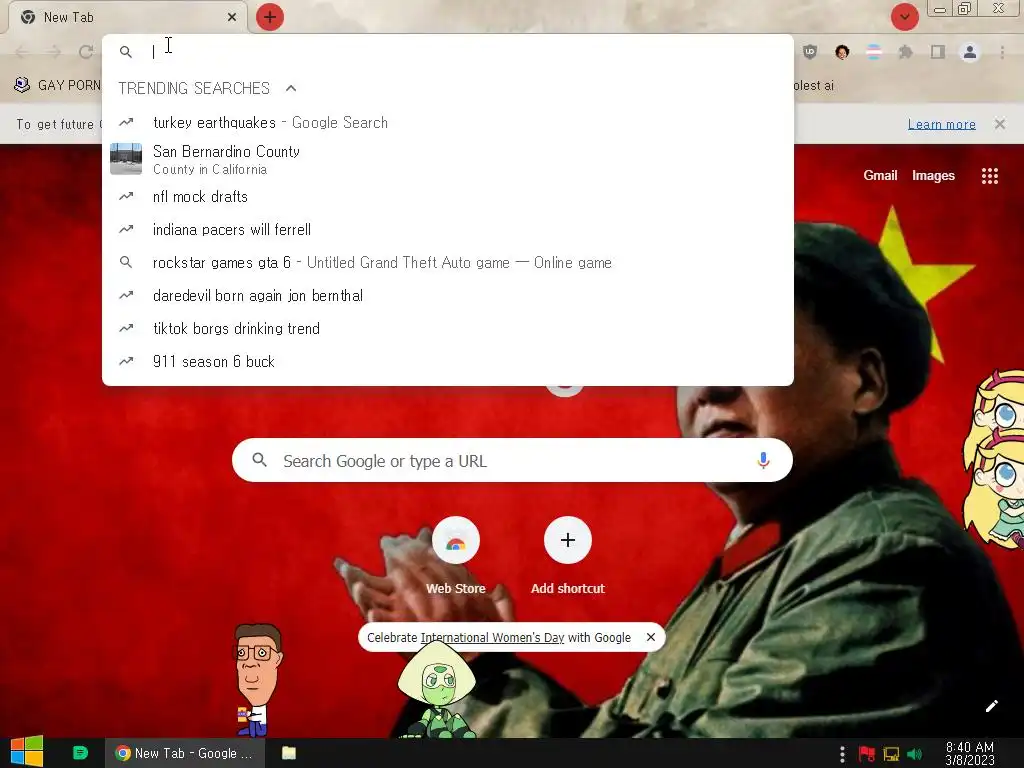This screenshot has width=1024, height=768.
Task: Open the volume control in the tray
Action: [914, 754]
